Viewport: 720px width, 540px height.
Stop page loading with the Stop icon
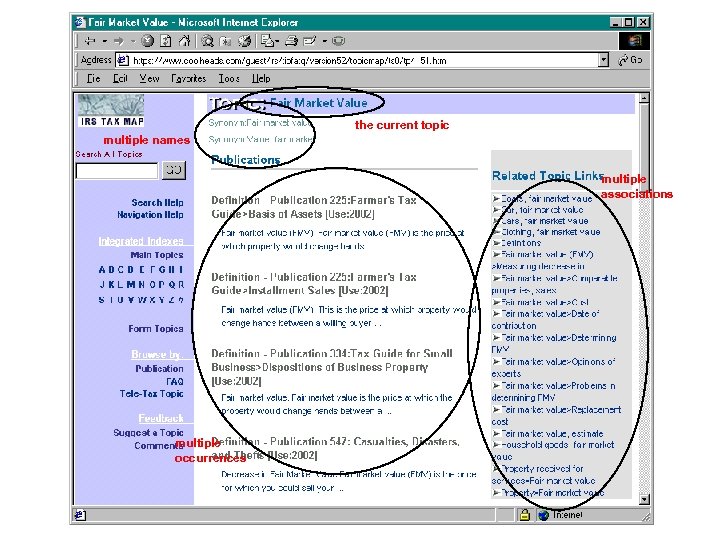click(147, 41)
